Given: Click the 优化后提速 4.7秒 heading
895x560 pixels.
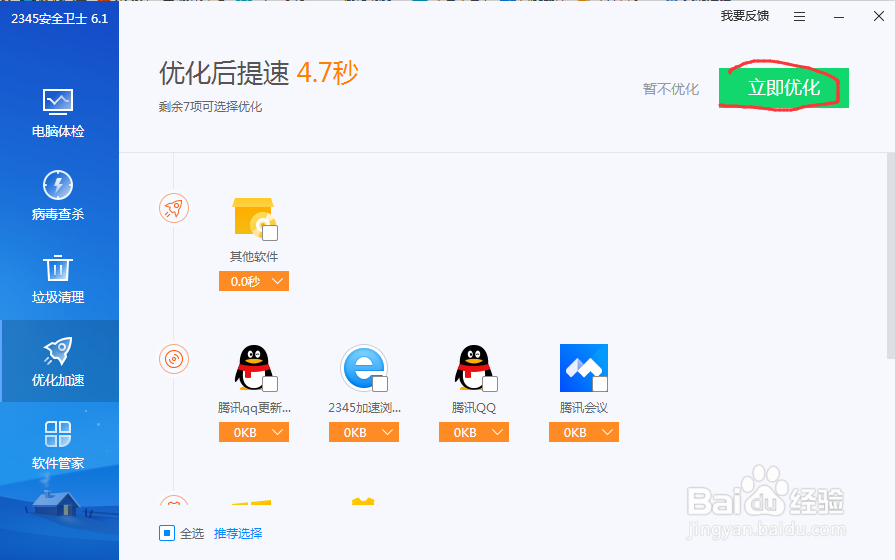Looking at the screenshot, I should (259, 73).
